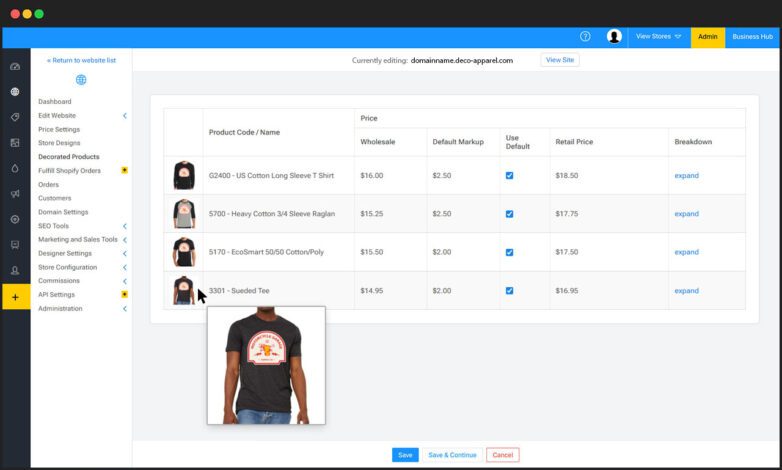Open the help question mark icon
The height and width of the screenshot is (470, 782).
click(585, 37)
